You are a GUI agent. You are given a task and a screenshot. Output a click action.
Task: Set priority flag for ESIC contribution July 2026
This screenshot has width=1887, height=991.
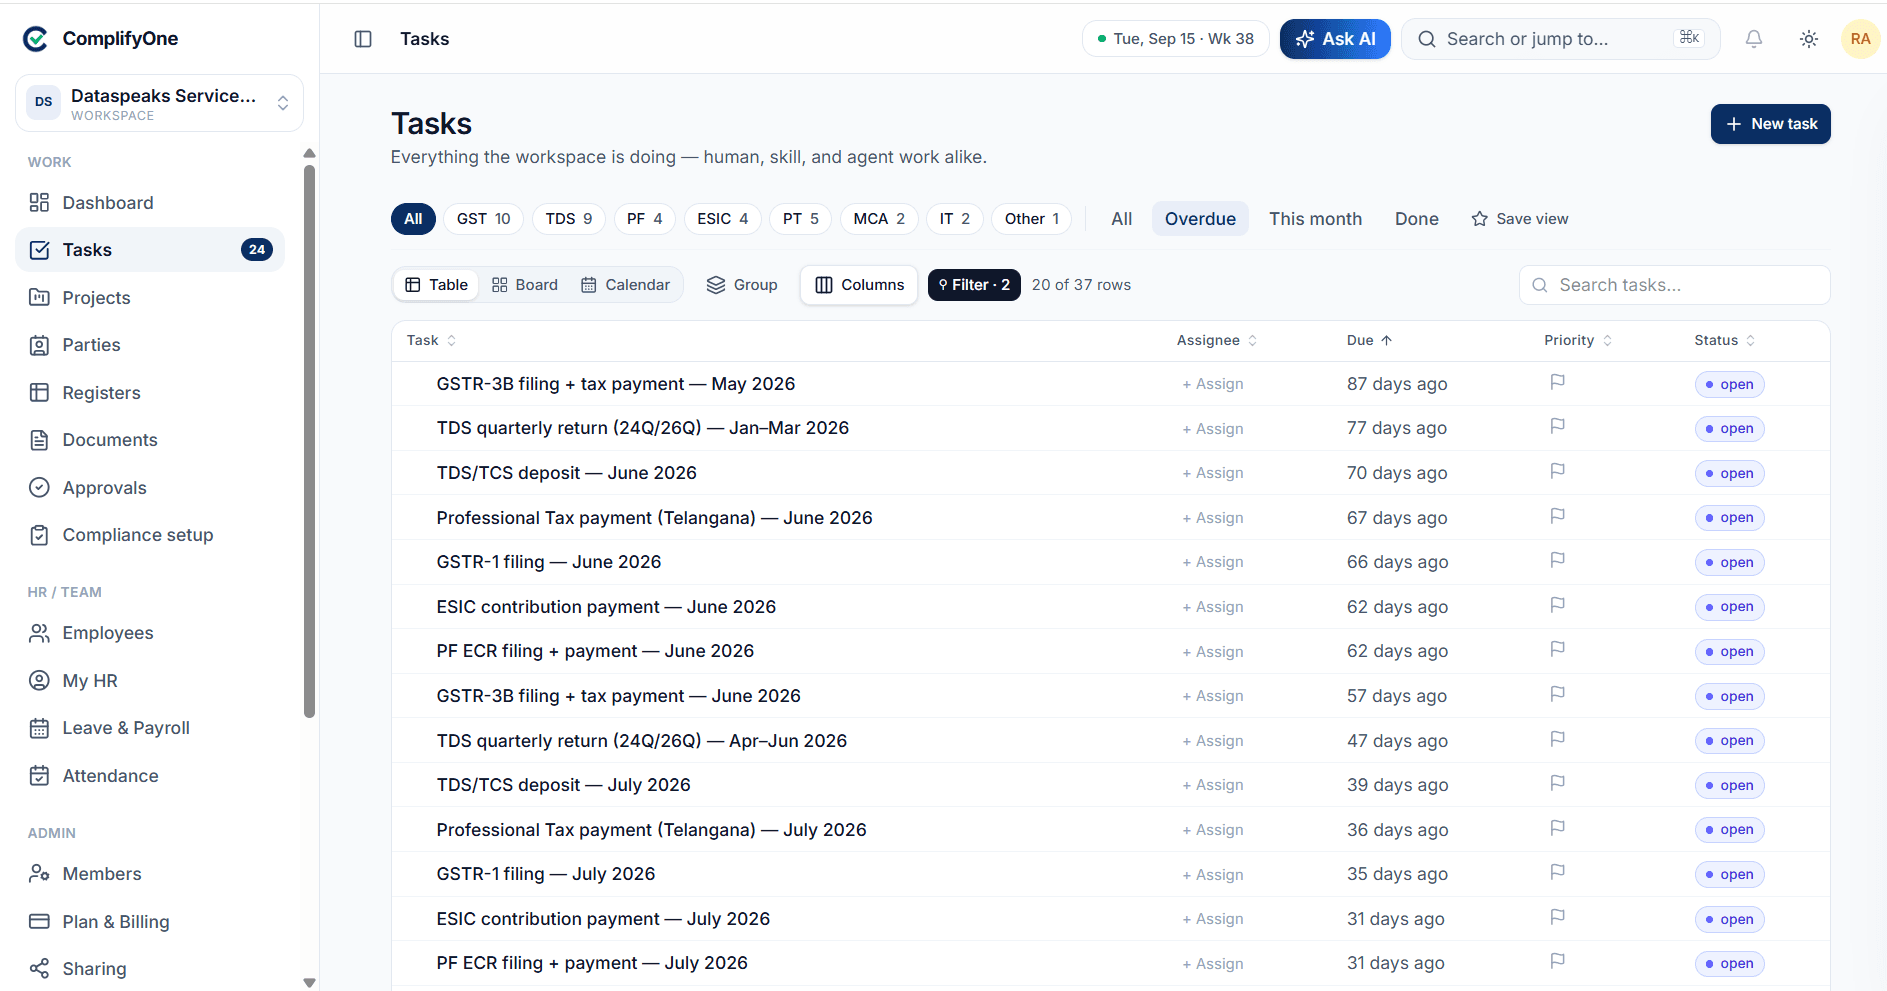click(x=1557, y=917)
